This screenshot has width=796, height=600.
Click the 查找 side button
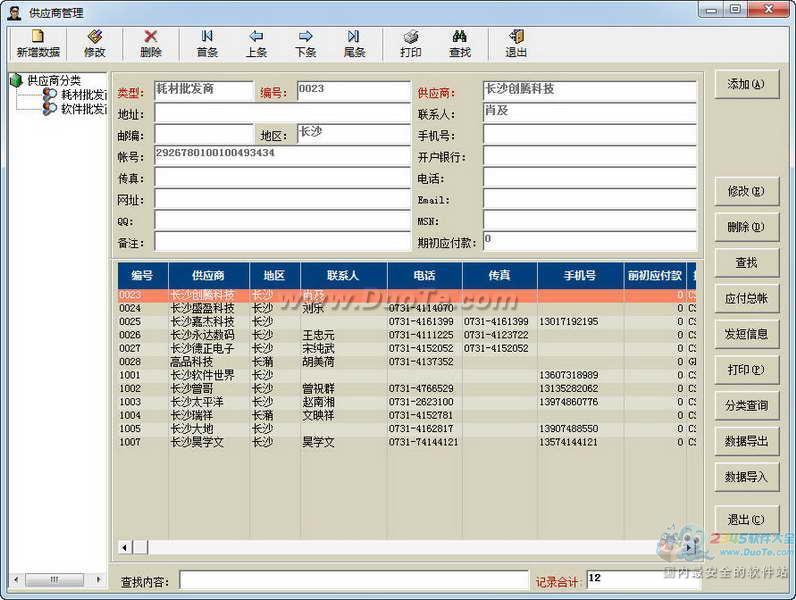pos(746,262)
